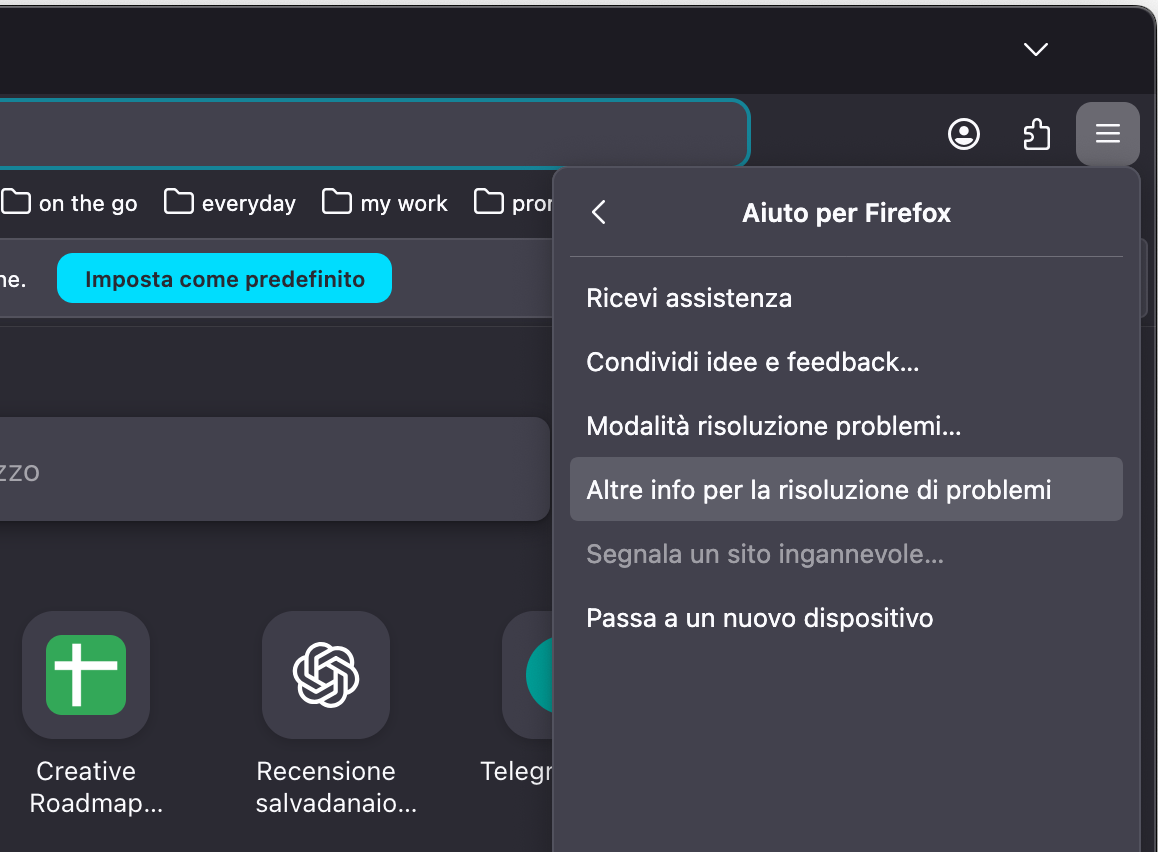Open Recensione salvadanaio ChatGPT shortcut
The image size is (1158, 852).
326,675
